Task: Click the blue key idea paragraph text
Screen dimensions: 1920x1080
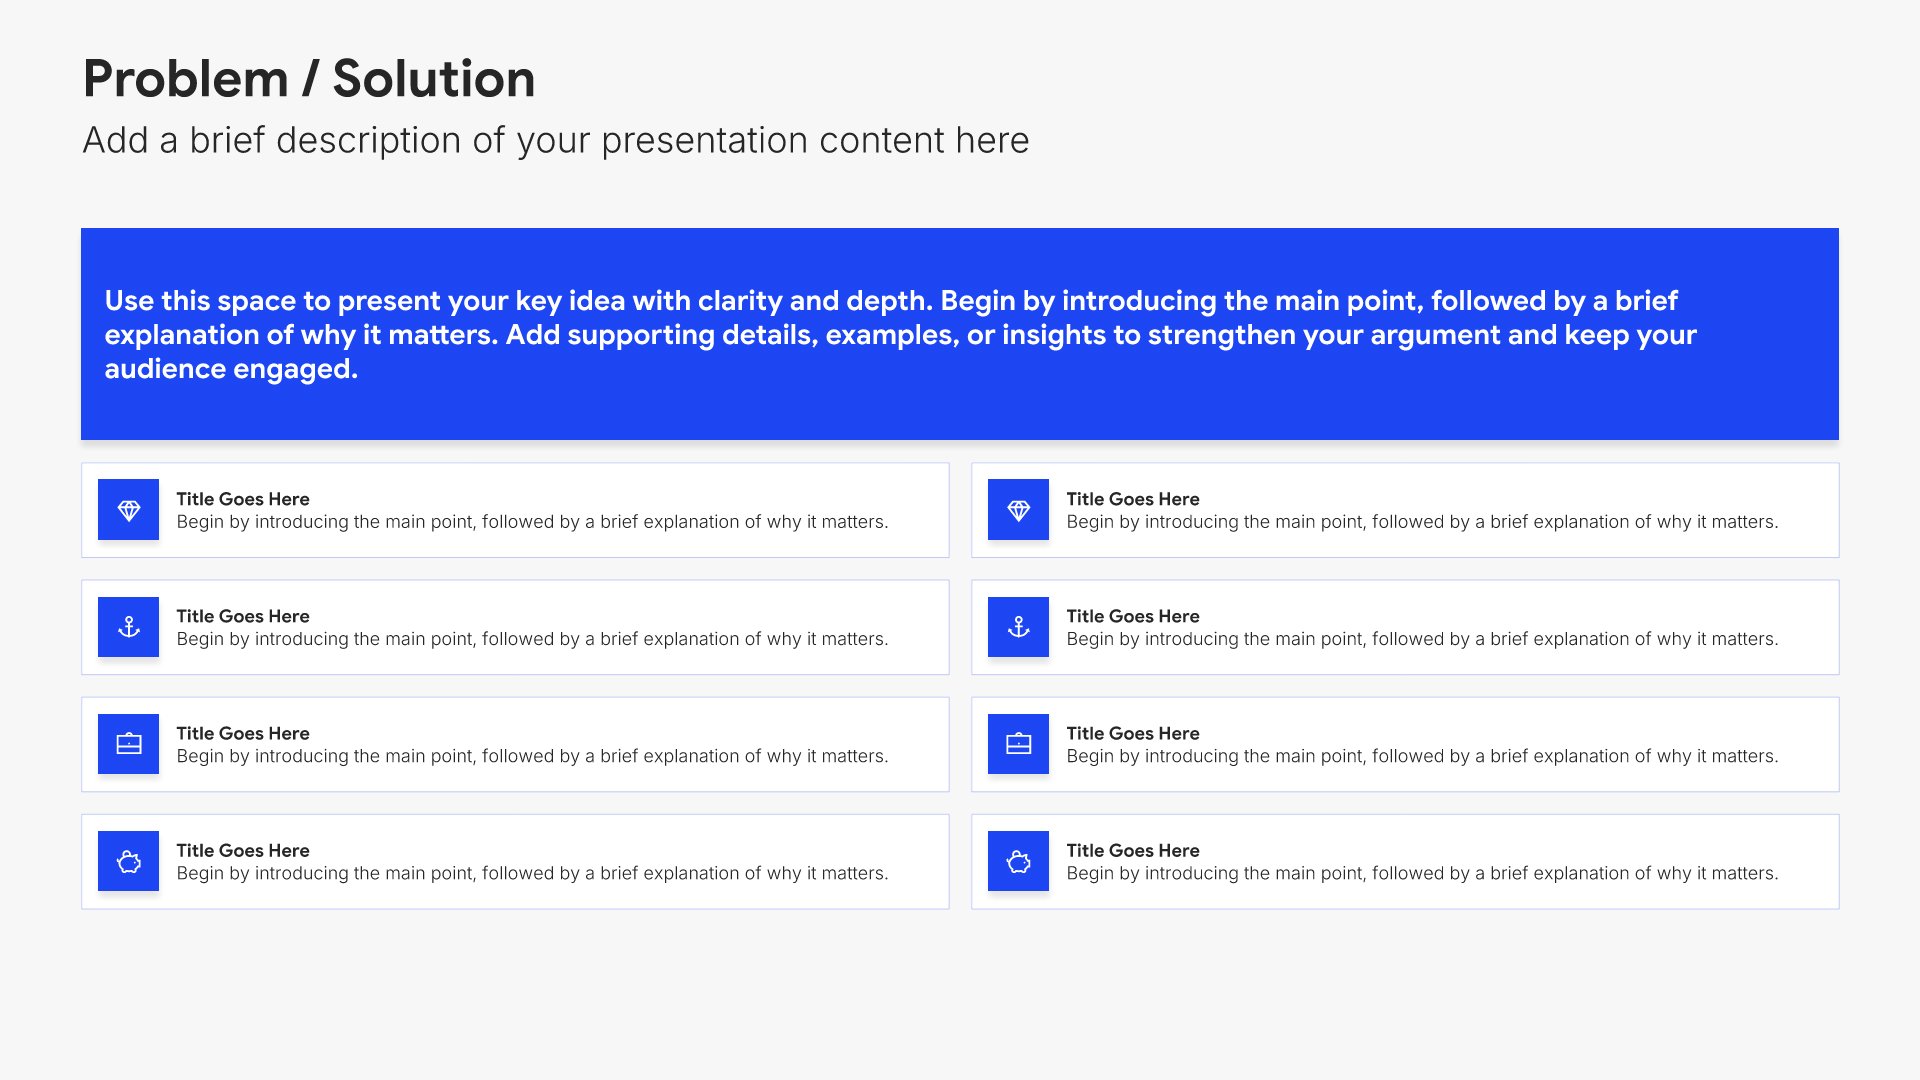Action: pyautogui.click(x=900, y=335)
